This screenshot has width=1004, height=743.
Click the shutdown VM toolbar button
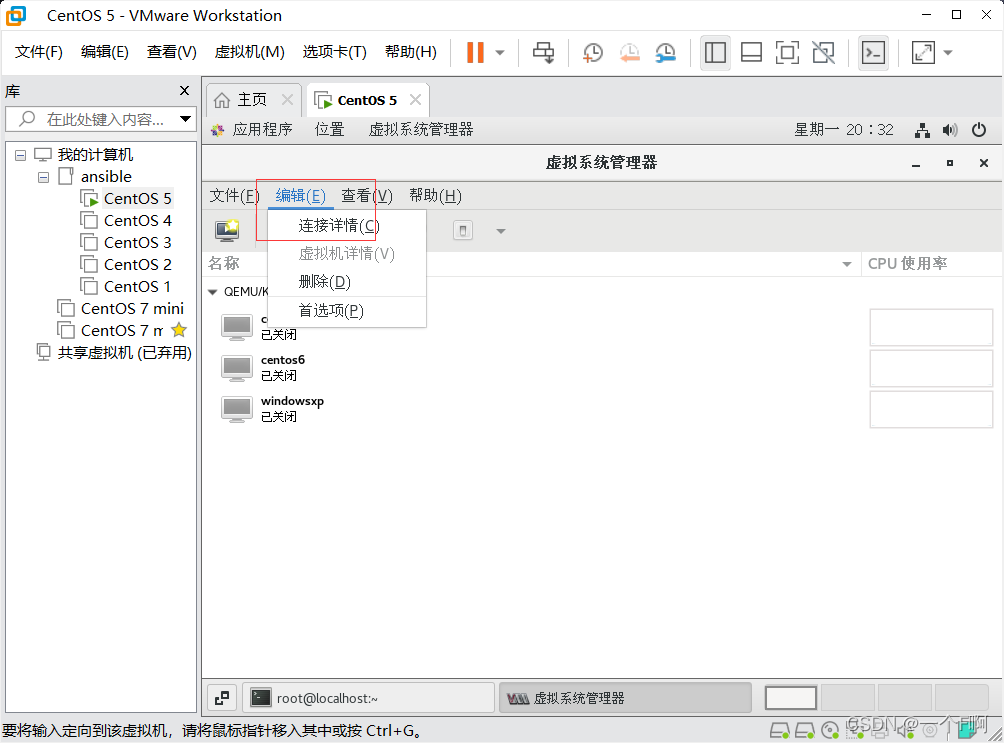point(462,231)
